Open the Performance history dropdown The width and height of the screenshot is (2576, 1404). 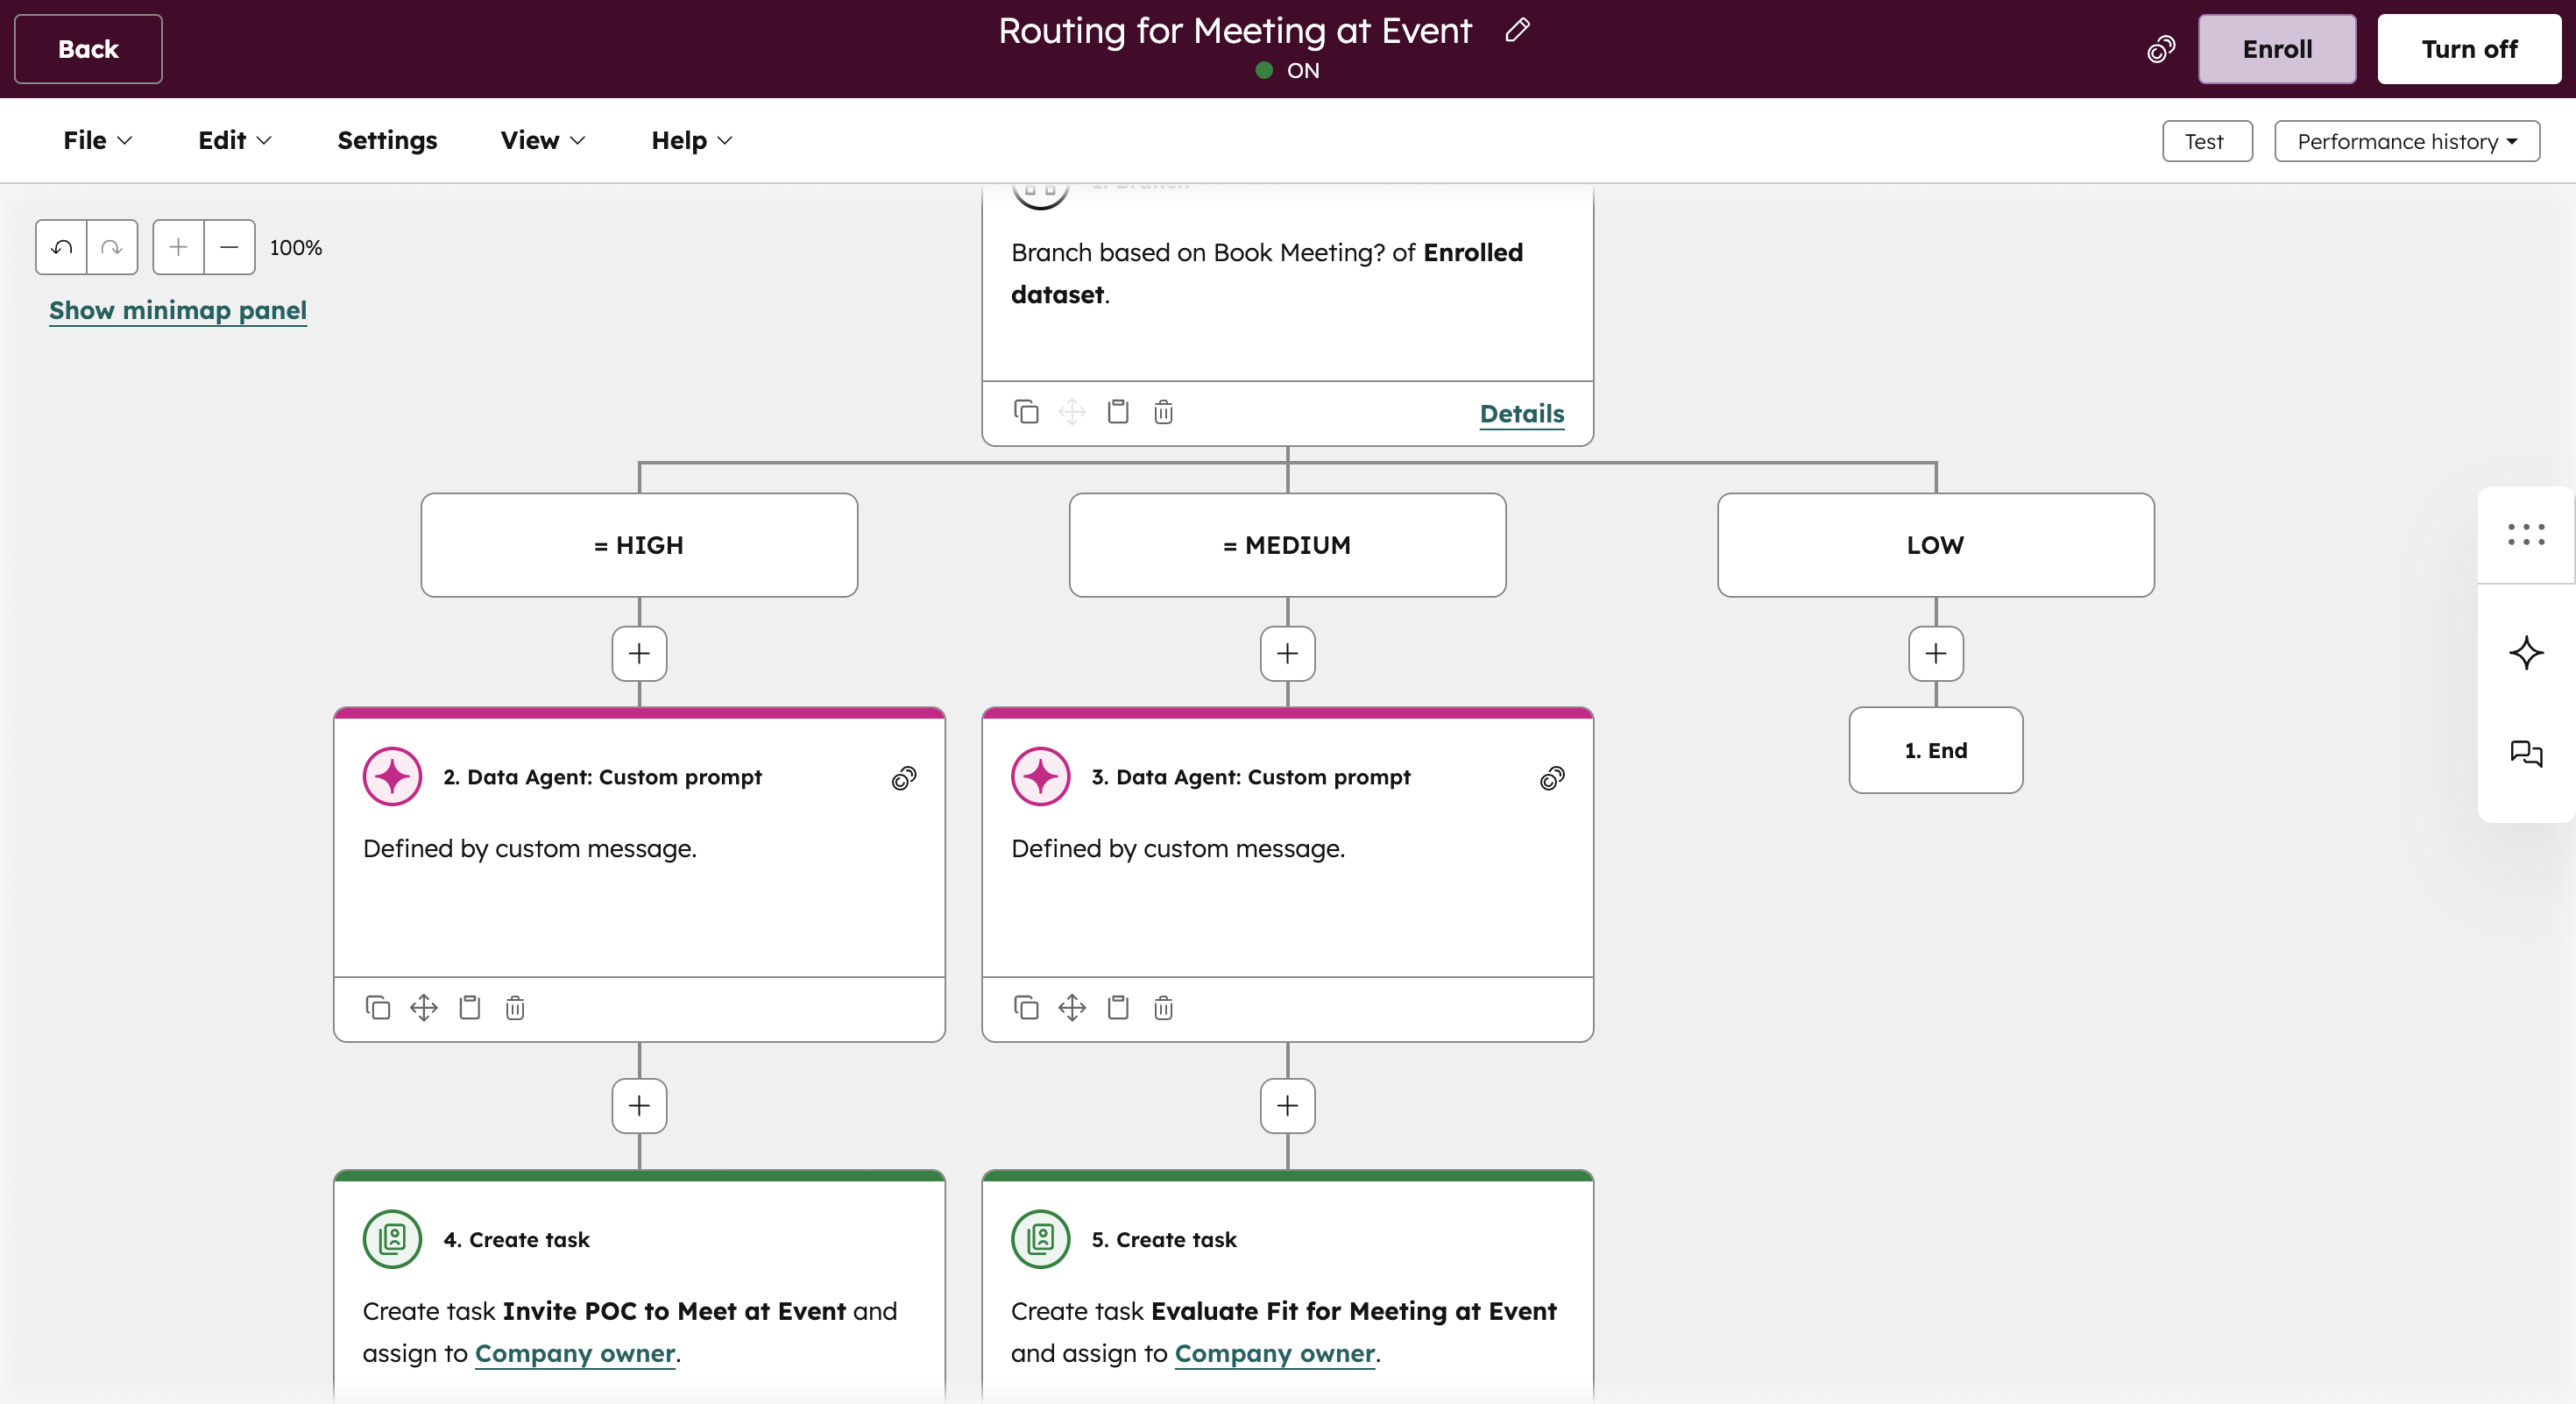click(2406, 141)
